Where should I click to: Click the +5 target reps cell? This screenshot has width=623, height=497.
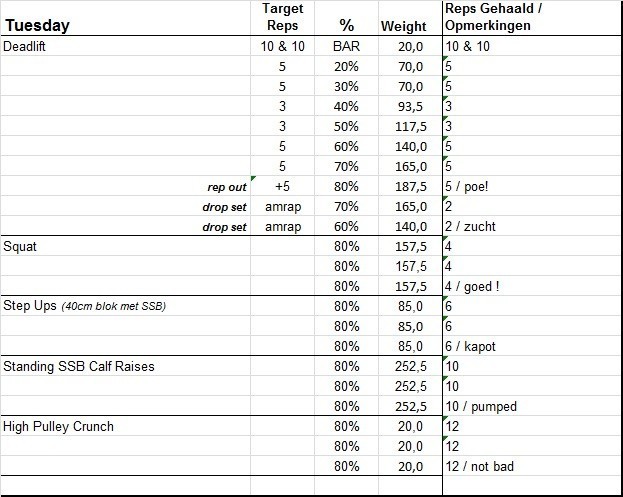tap(282, 186)
